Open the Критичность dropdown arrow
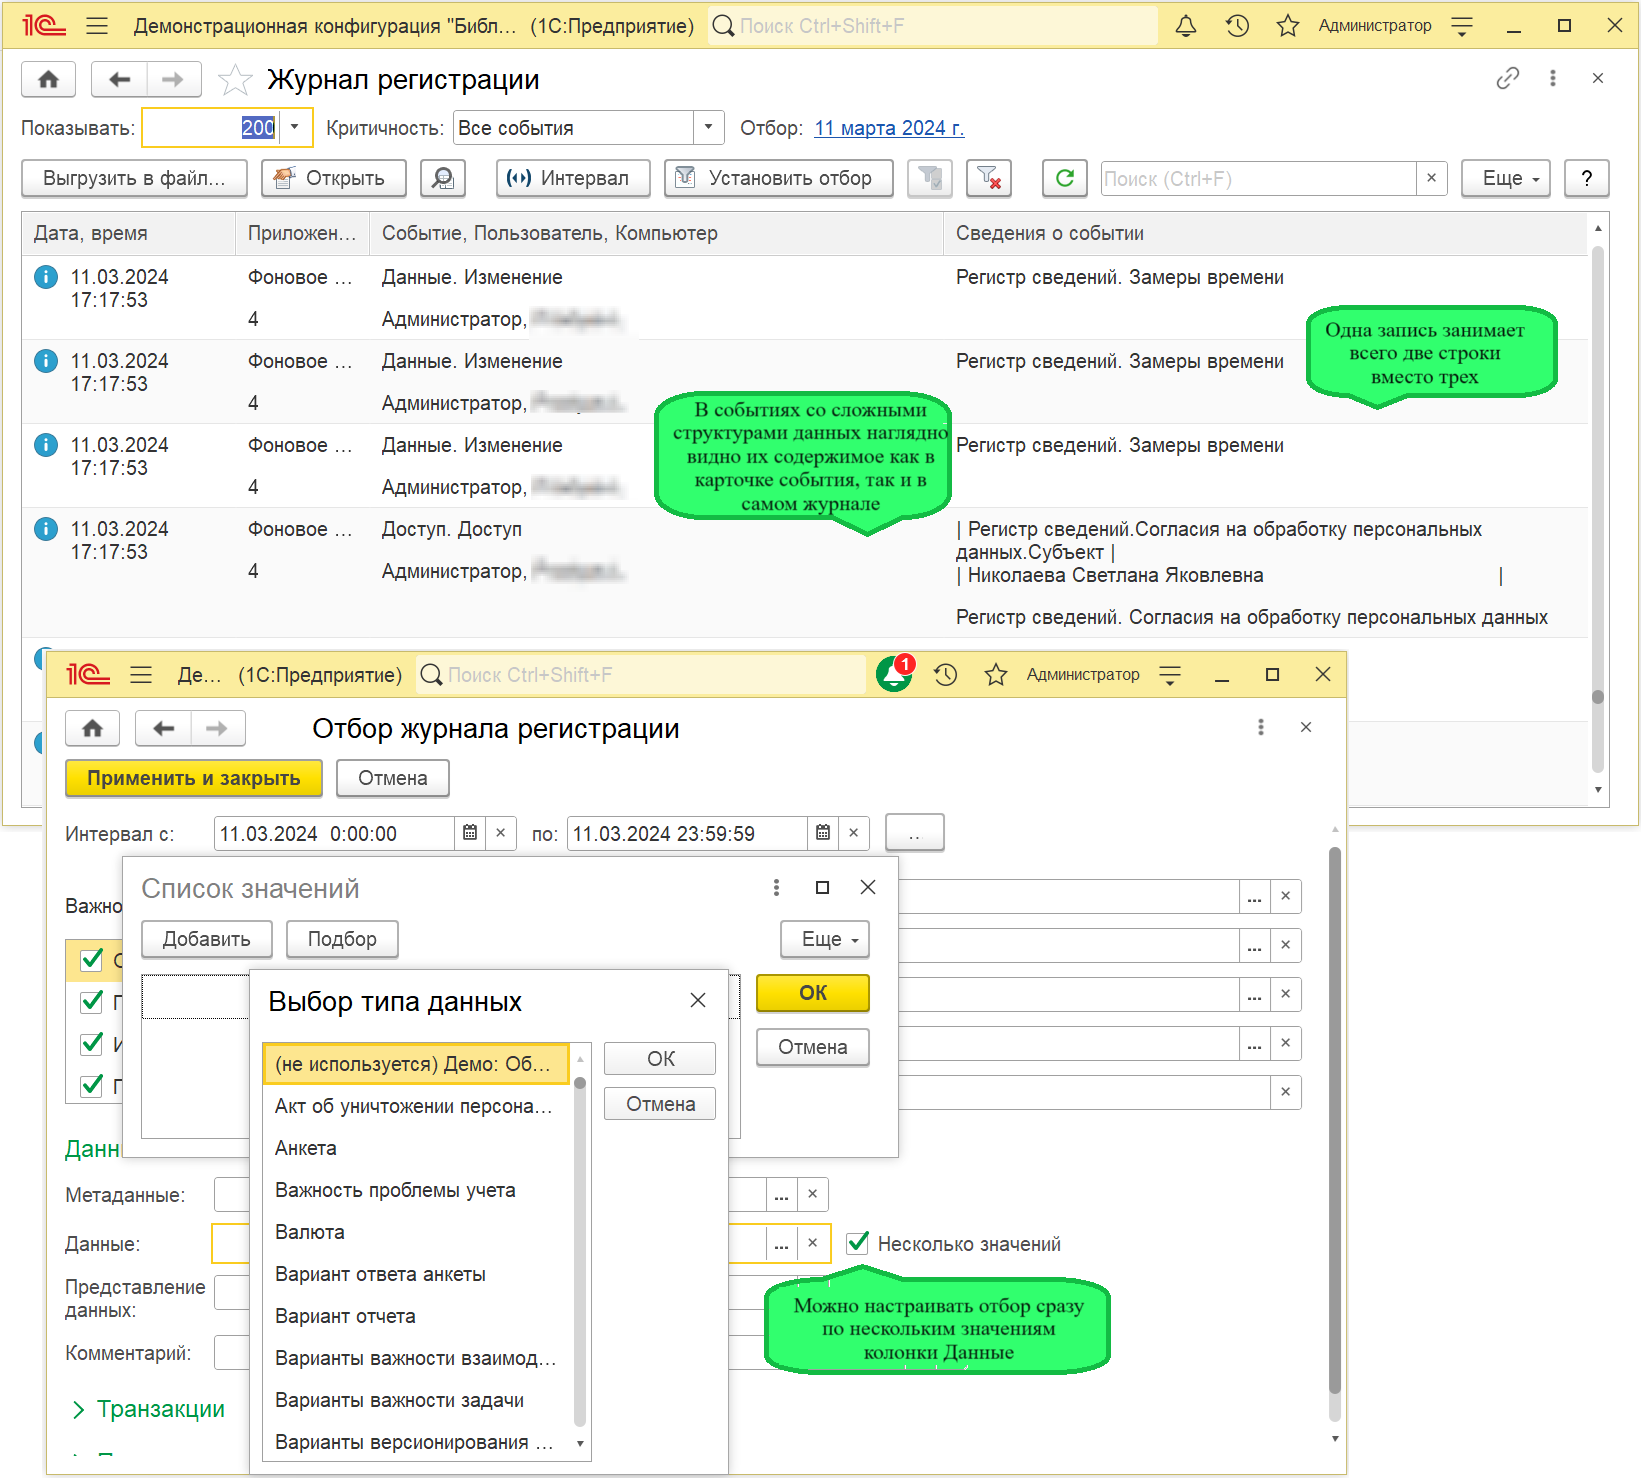Image resolution: width=1641 pixels, height=1480 pixels. [x=708, y=127]
